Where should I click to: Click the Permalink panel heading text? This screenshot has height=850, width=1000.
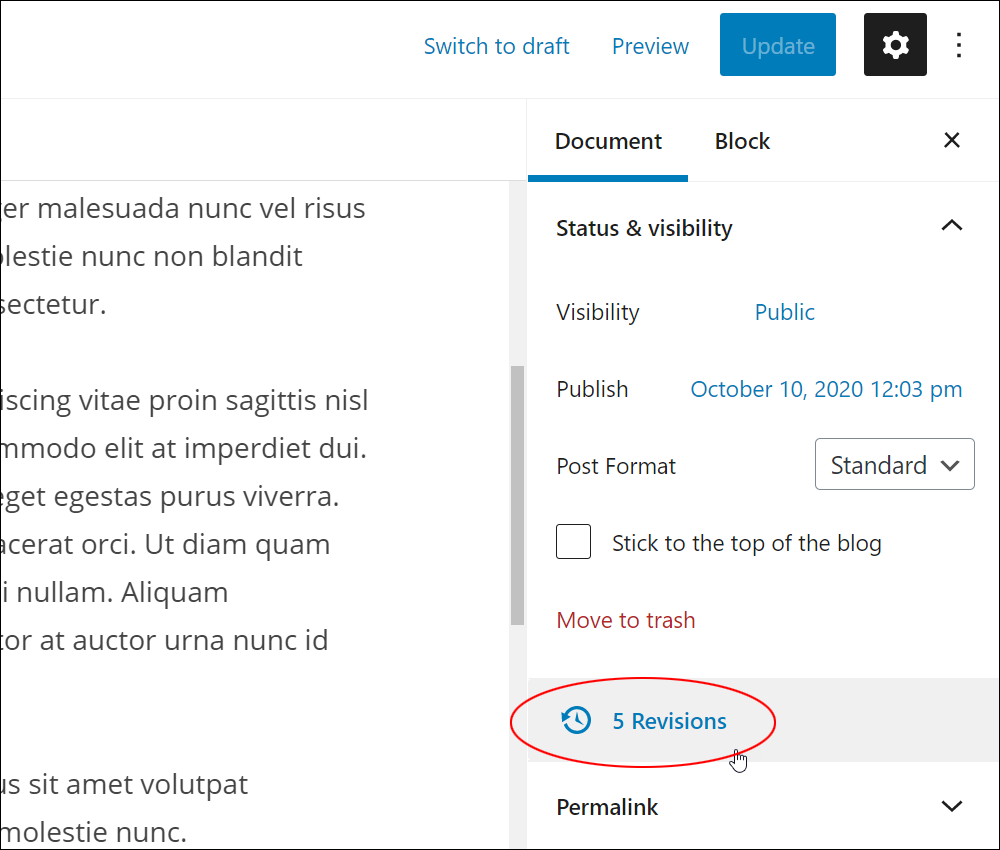tap(607, 807)
